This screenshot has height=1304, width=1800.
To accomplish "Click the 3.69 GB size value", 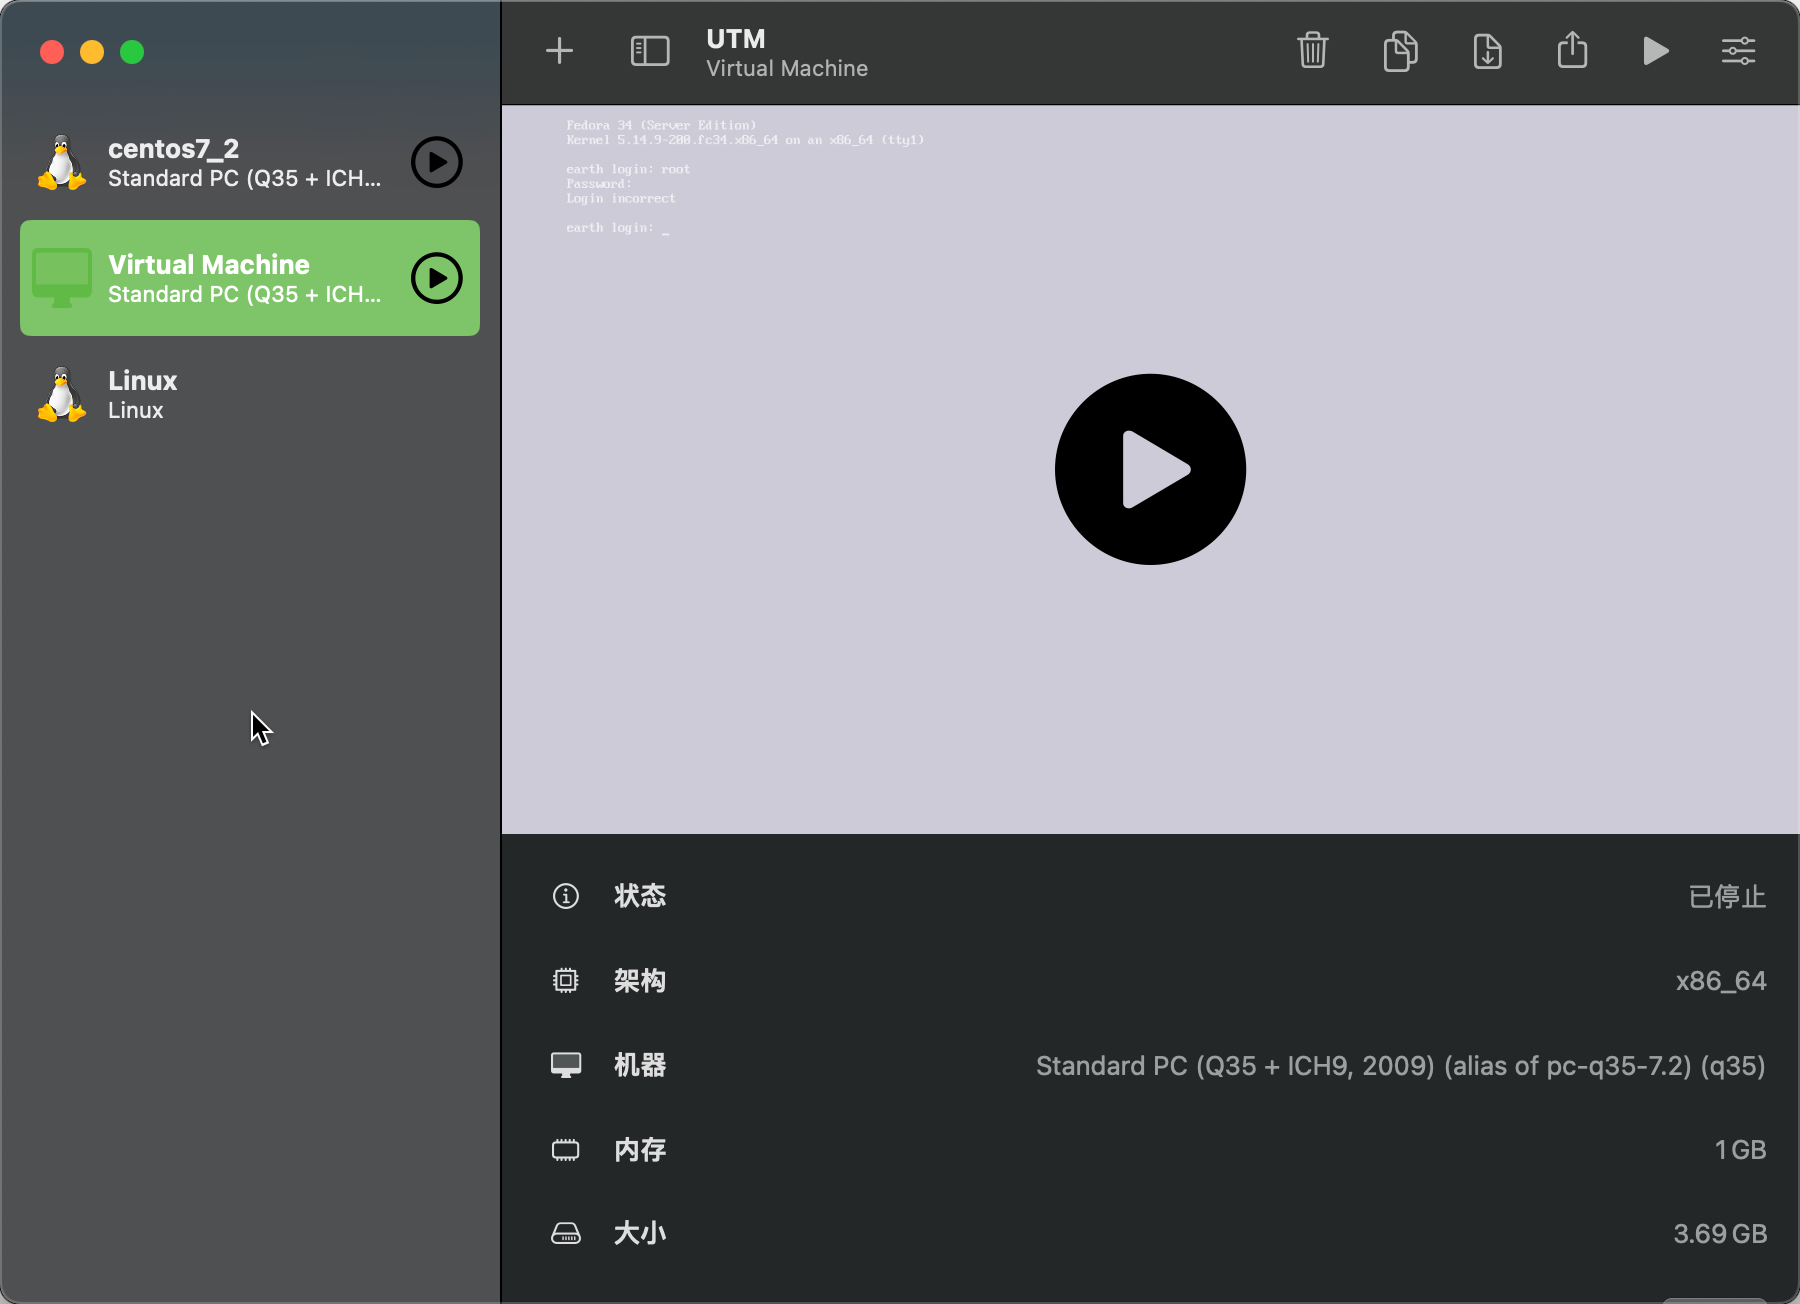I will (1720, 1234).
